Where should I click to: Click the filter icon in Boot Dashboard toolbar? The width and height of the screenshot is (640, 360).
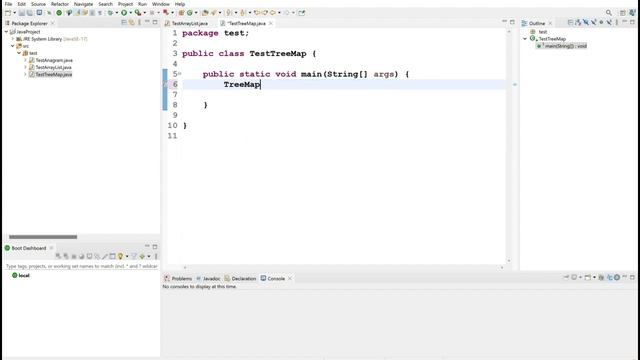tap(134, 256)
